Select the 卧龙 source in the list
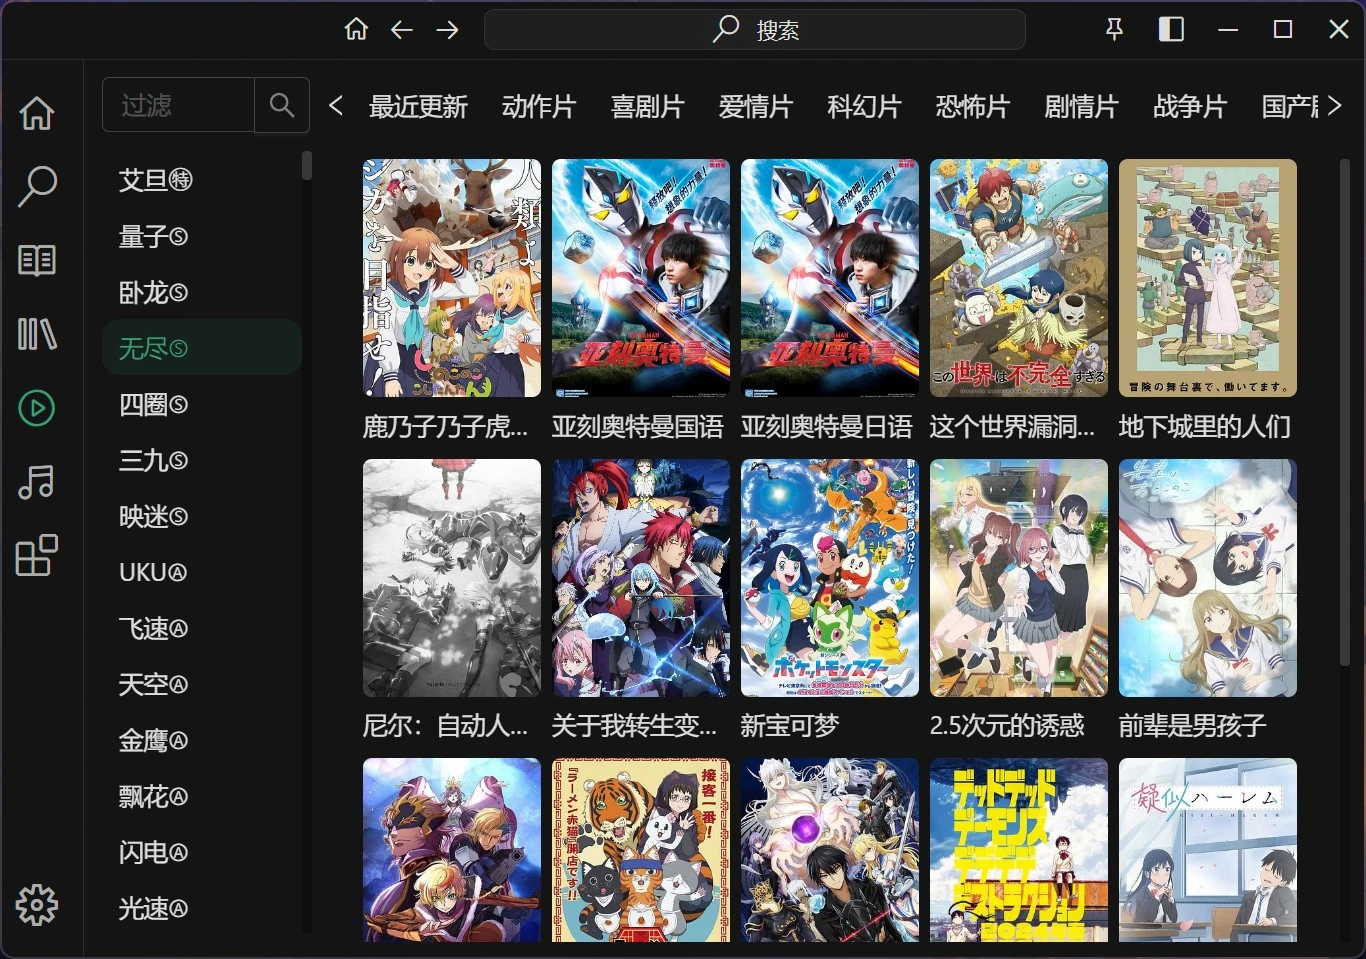 pos(201,292)
